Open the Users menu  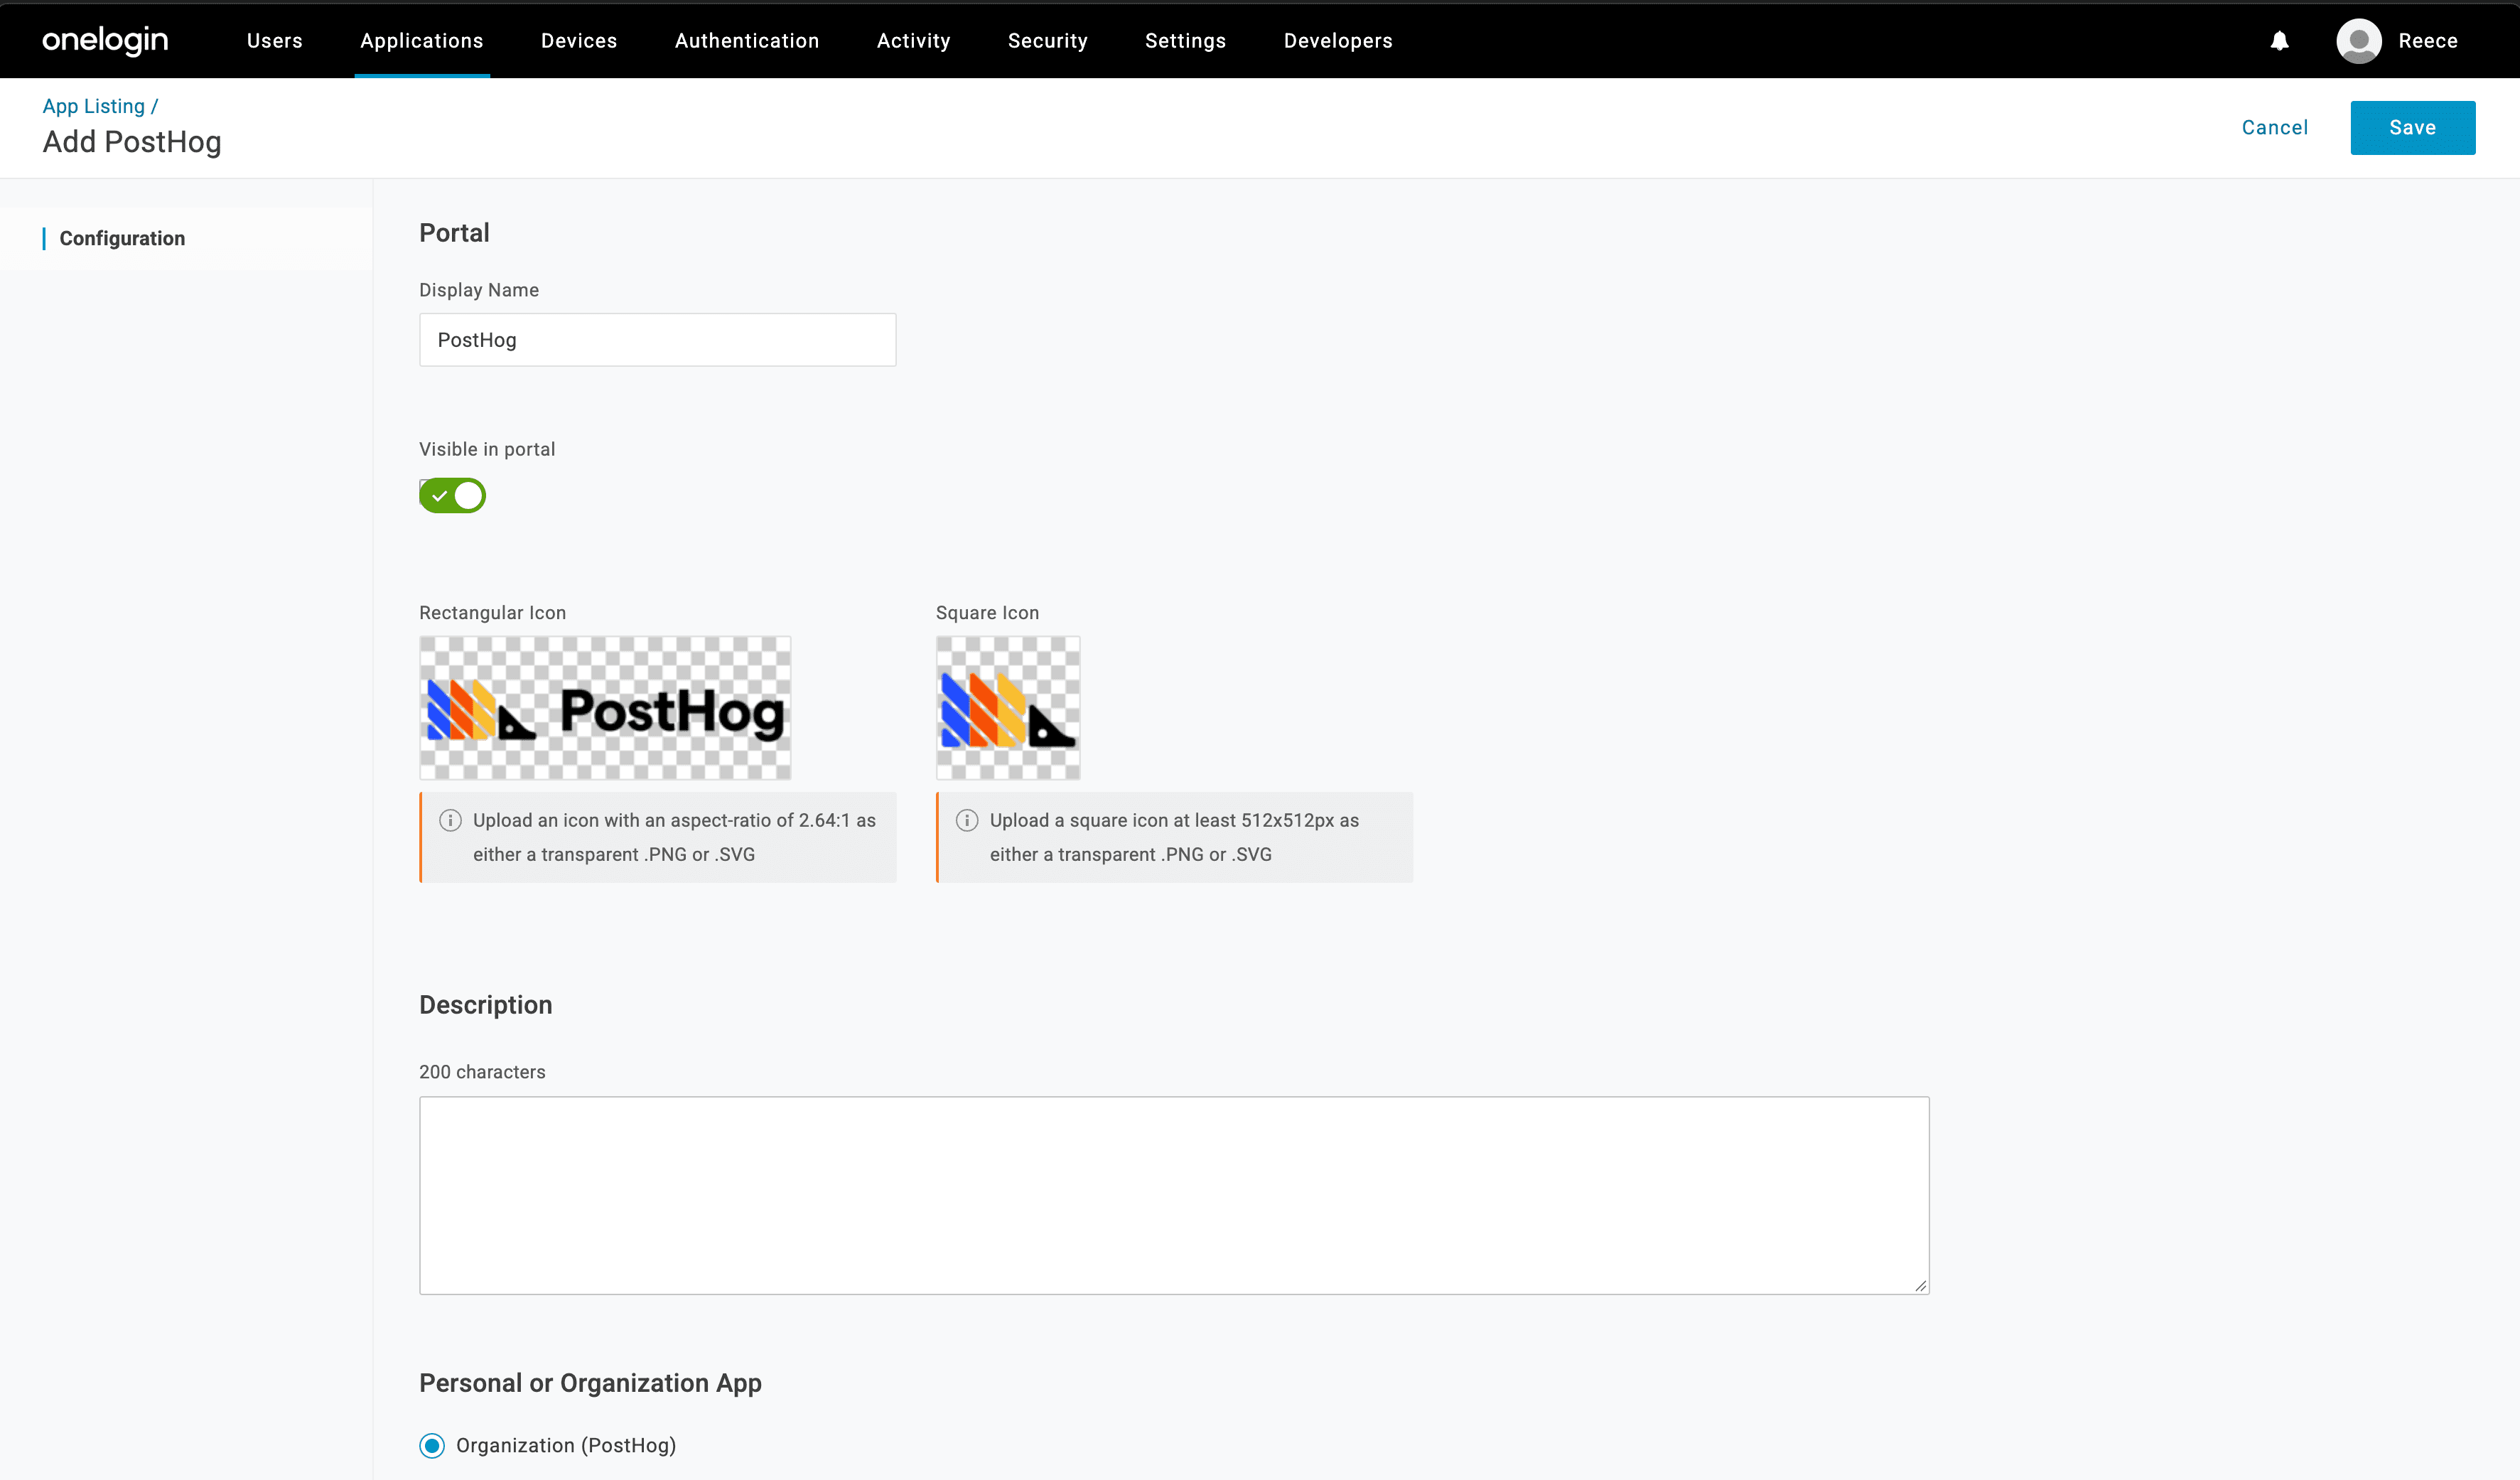coord(275,41)
